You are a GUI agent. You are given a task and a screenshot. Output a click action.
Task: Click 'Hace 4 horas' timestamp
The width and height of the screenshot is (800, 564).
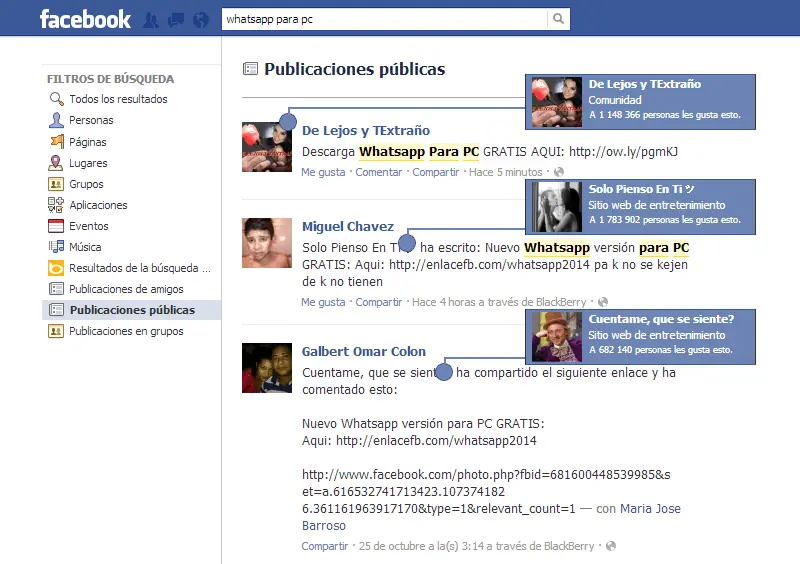pos(443,302)
